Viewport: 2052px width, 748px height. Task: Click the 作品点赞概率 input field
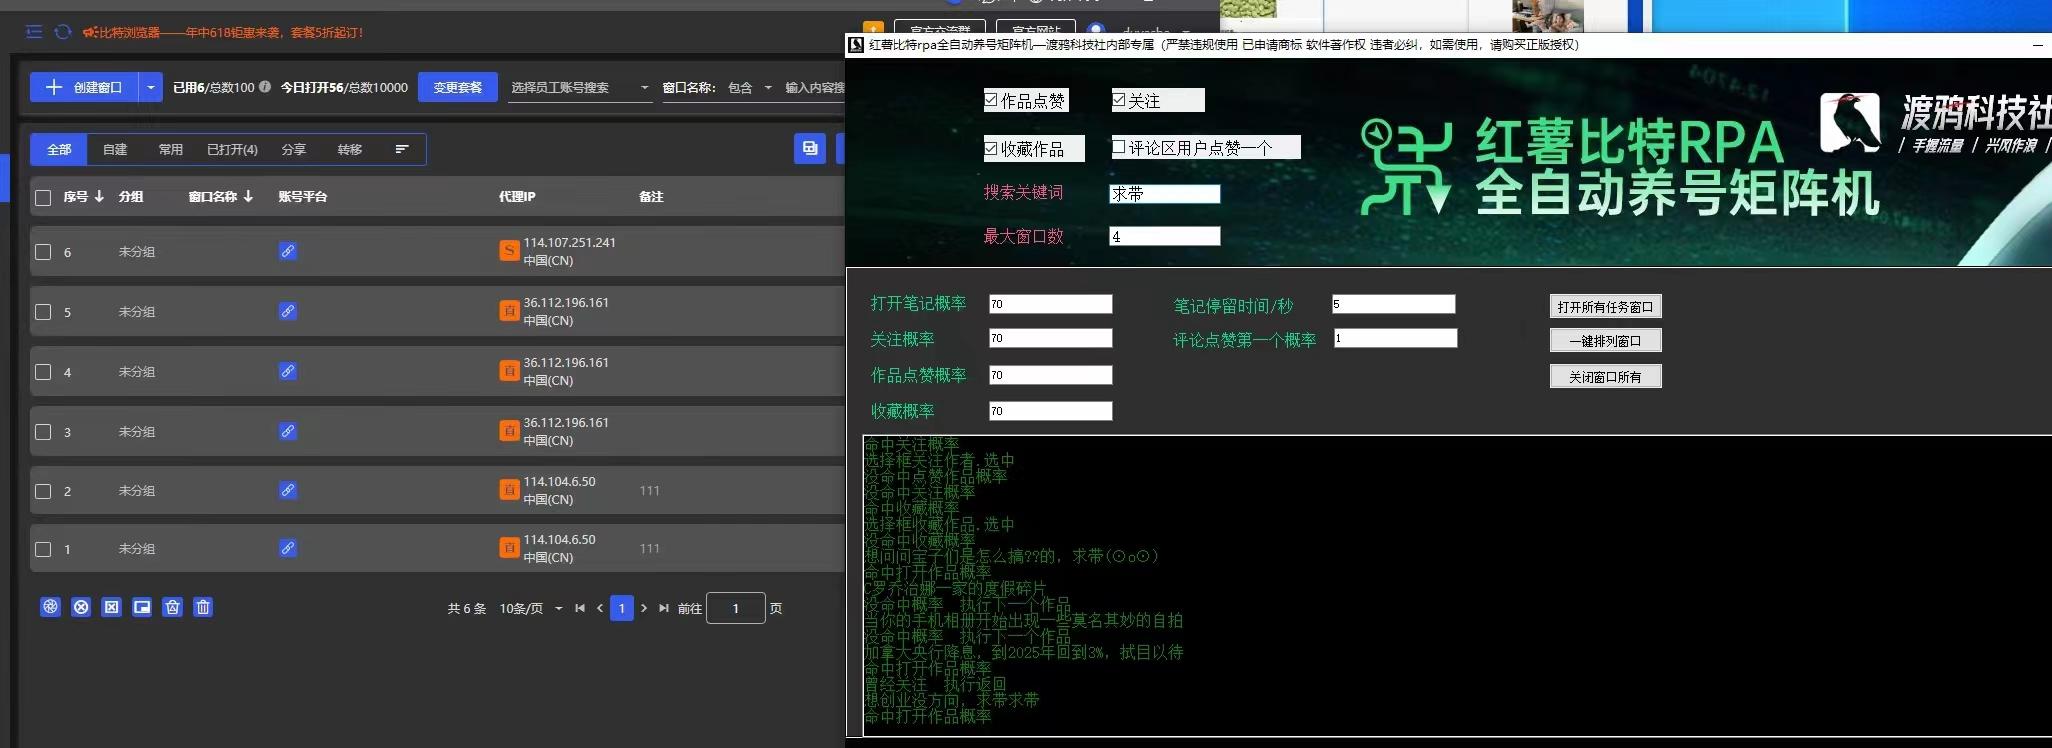(1050, 375)
